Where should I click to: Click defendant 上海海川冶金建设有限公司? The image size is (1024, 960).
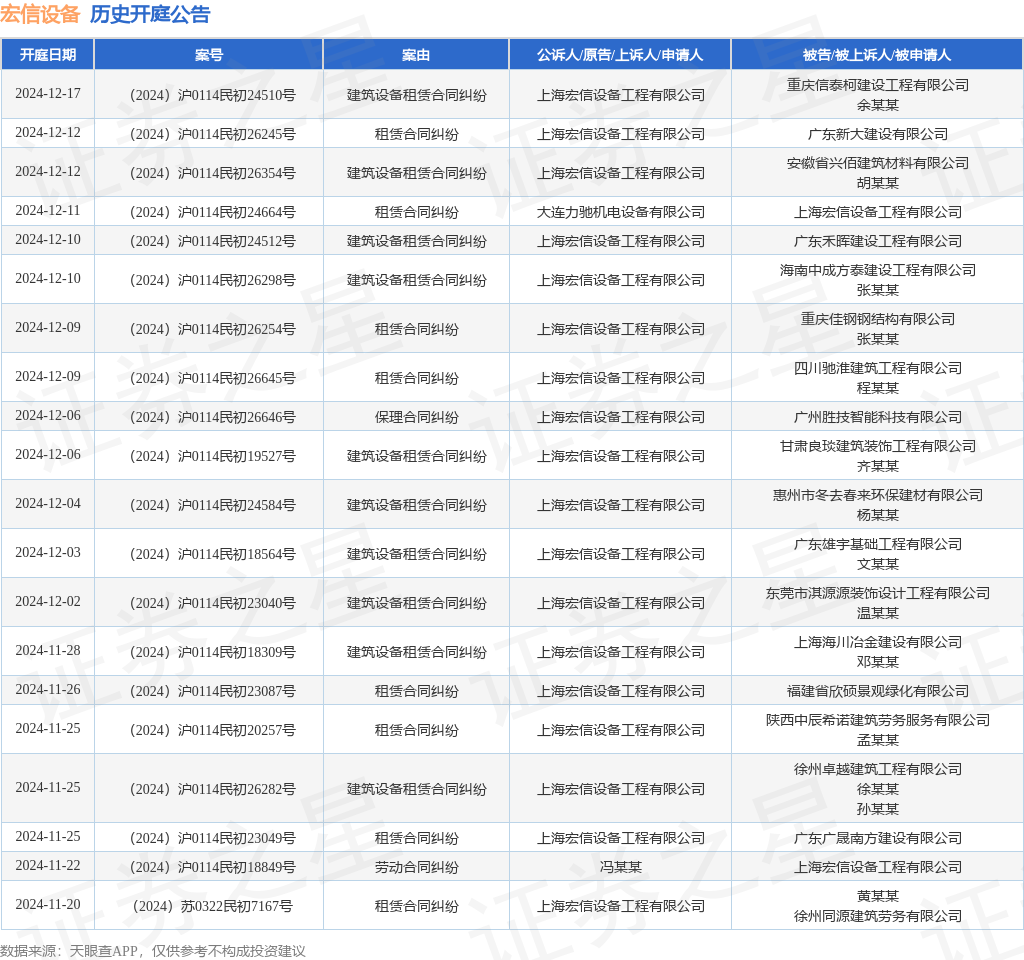878,642
